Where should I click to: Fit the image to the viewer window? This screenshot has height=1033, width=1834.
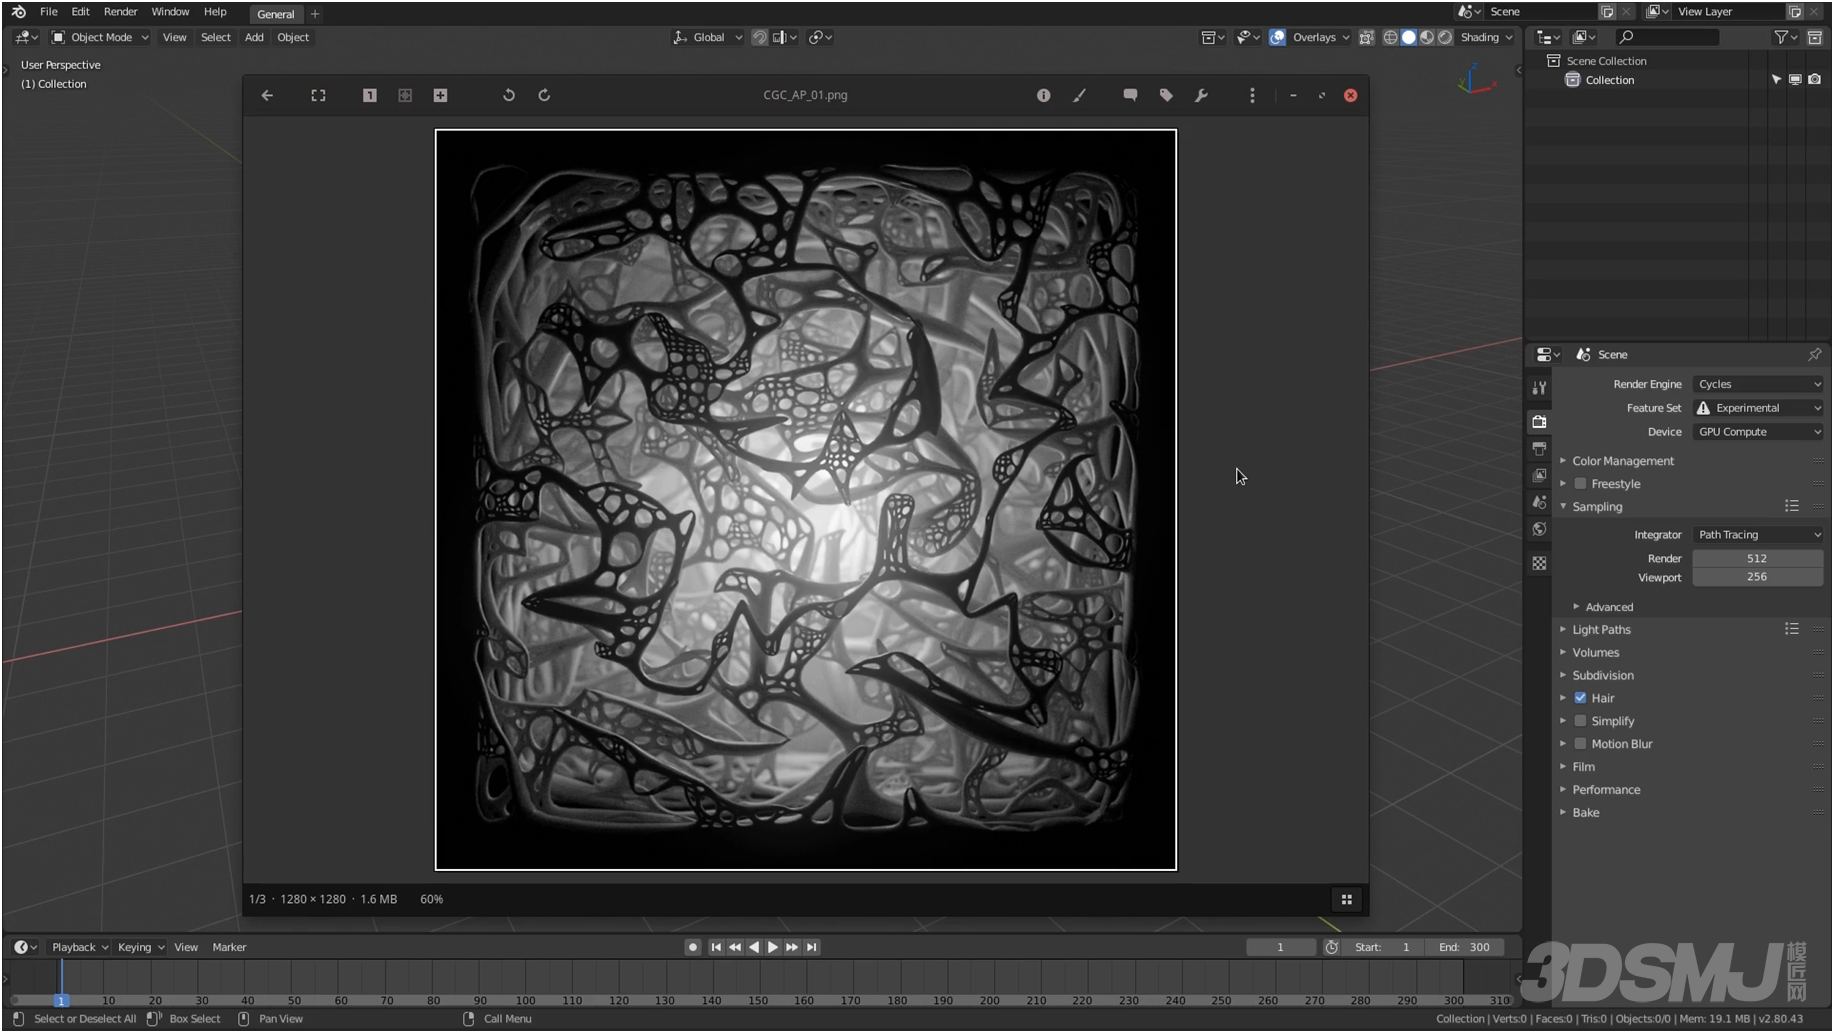pyautogui.click(x=405, y=96)
